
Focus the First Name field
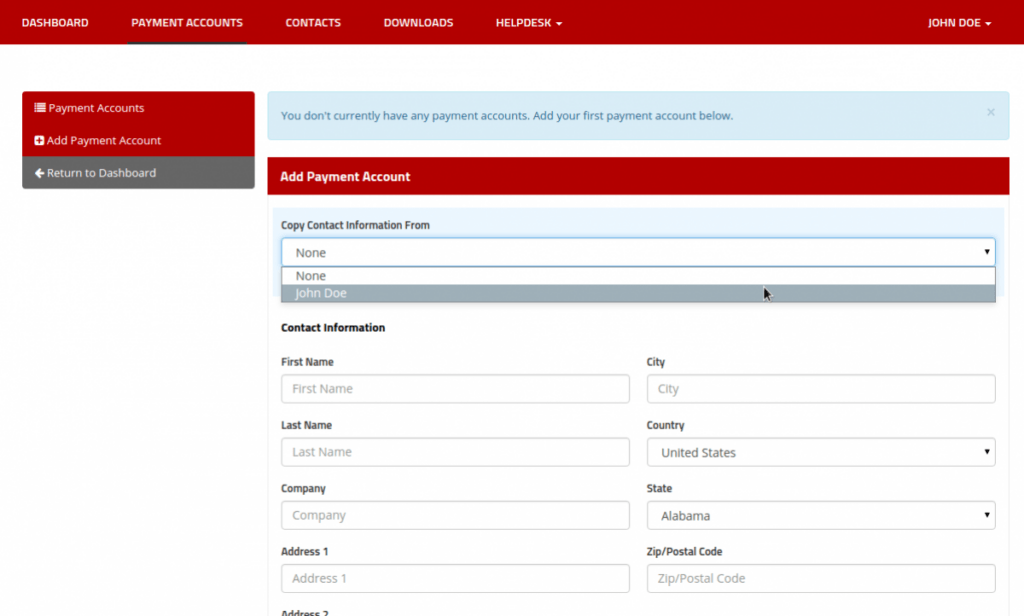click(x=455, y=389)
